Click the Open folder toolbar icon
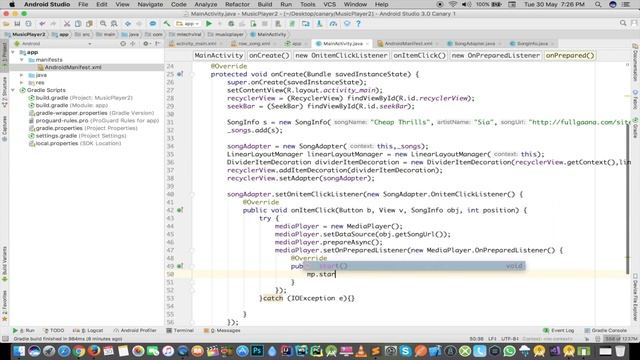This screenshot has height=360, width=640. [x=6, y=24]
